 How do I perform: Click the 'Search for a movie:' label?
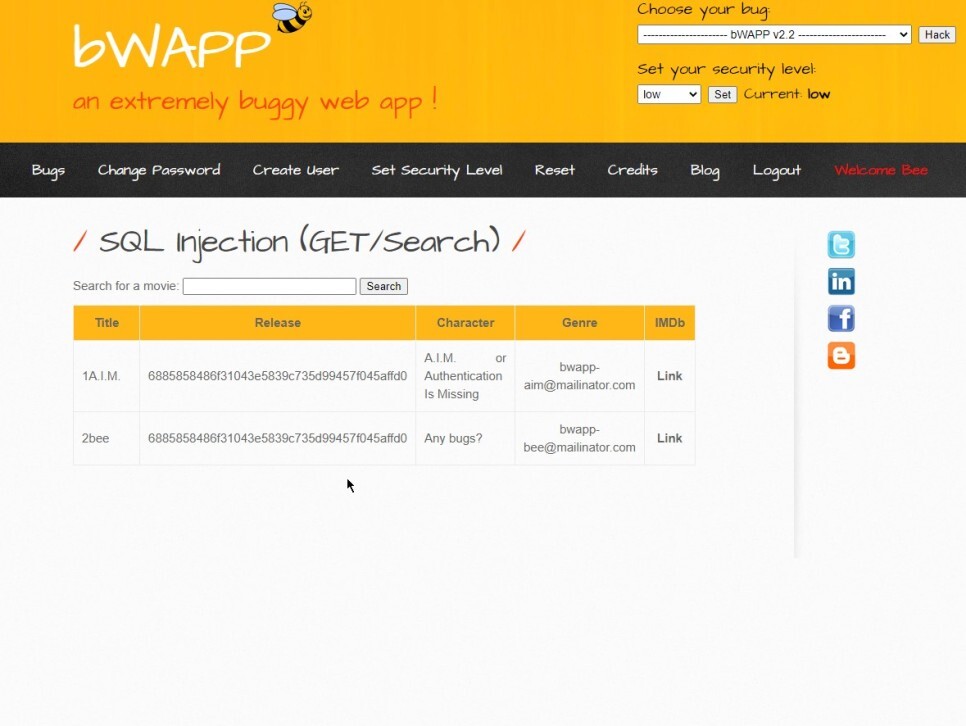coord(126,286)
